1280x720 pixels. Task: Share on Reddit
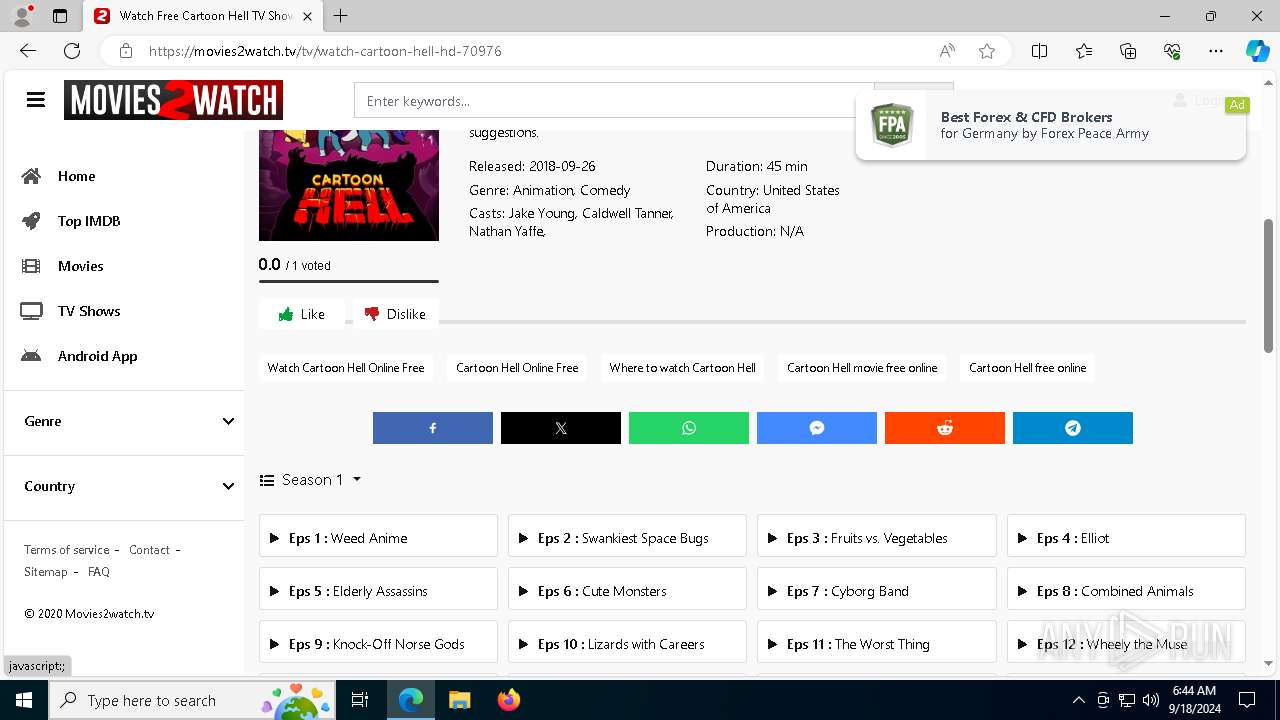pyautogui.click(x=945, y=428)
